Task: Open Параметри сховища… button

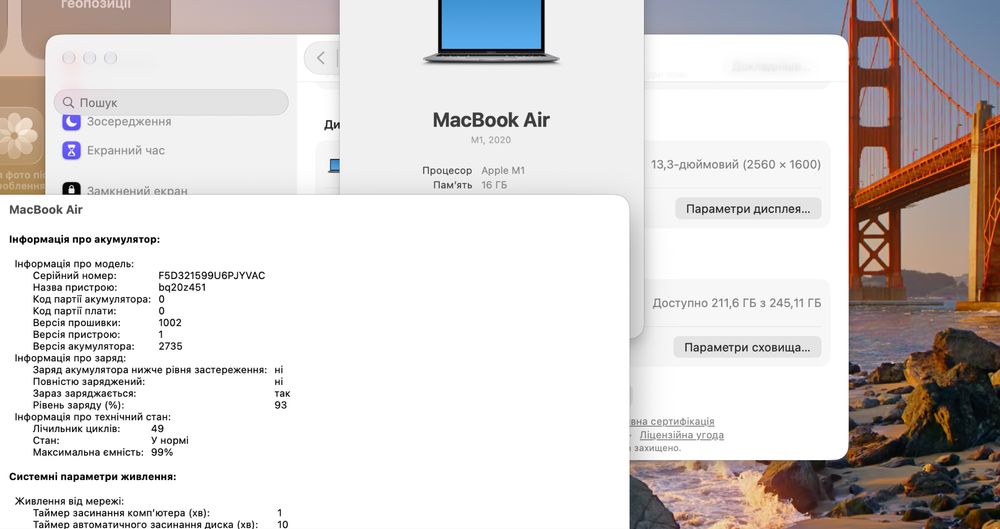Action: [x=747, y=347]
